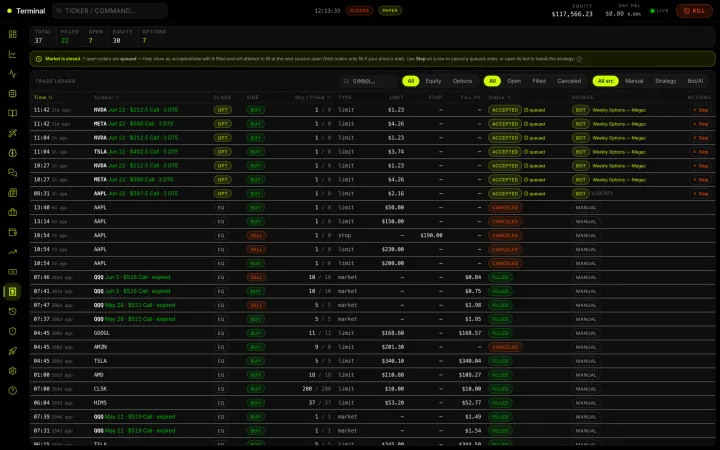720x450 pixels.
Task: Filter by Bot/AI source
Action: pyautogui.click(x=695, y=81)
